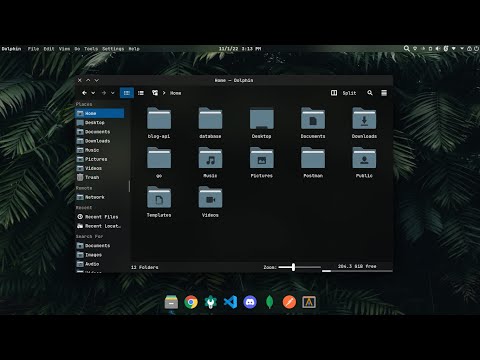Image resolution: width=480 pixels, height=360 pixels.
Task: Open the back history dropdown arrow
Action: 93,93
